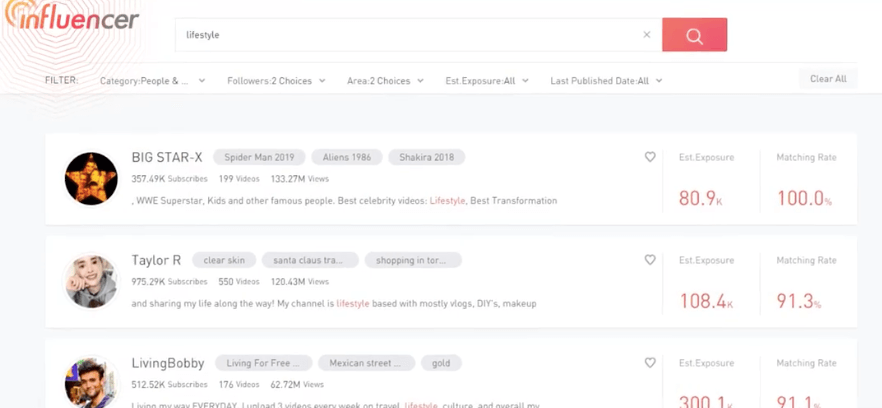Click the 62.72M Views text
The width and height of the screenshot is (882, 408).
tap(298, 385)
